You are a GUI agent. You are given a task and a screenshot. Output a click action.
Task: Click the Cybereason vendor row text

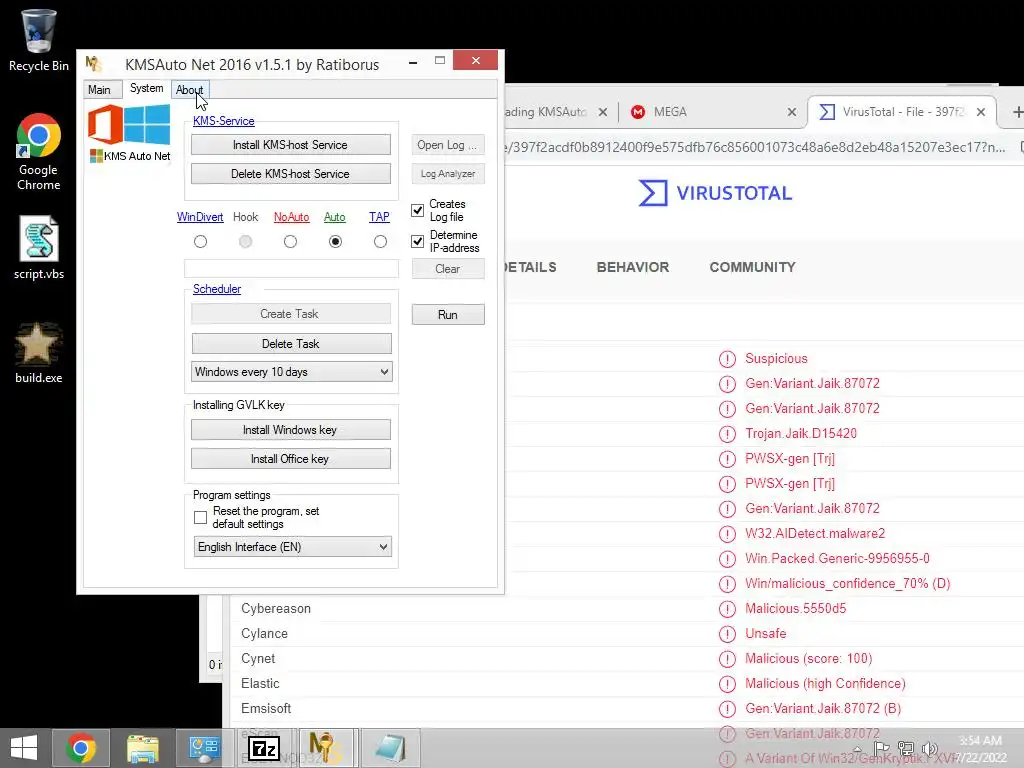click(276, 609)
